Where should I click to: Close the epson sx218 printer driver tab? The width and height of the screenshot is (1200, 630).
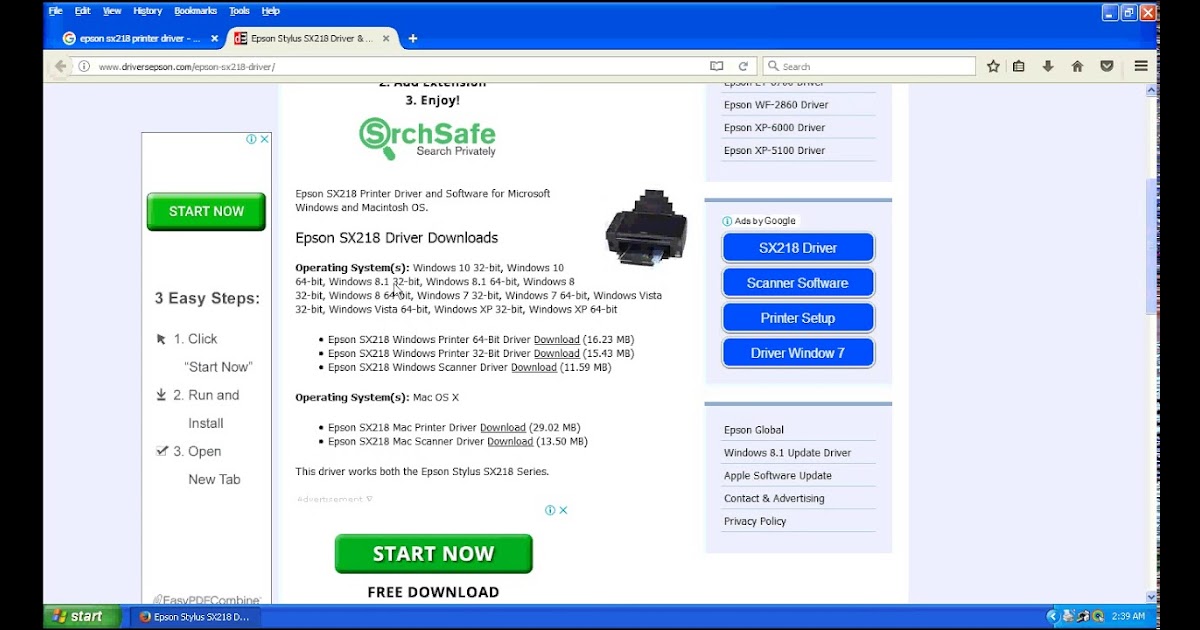[x=214, y=38]
